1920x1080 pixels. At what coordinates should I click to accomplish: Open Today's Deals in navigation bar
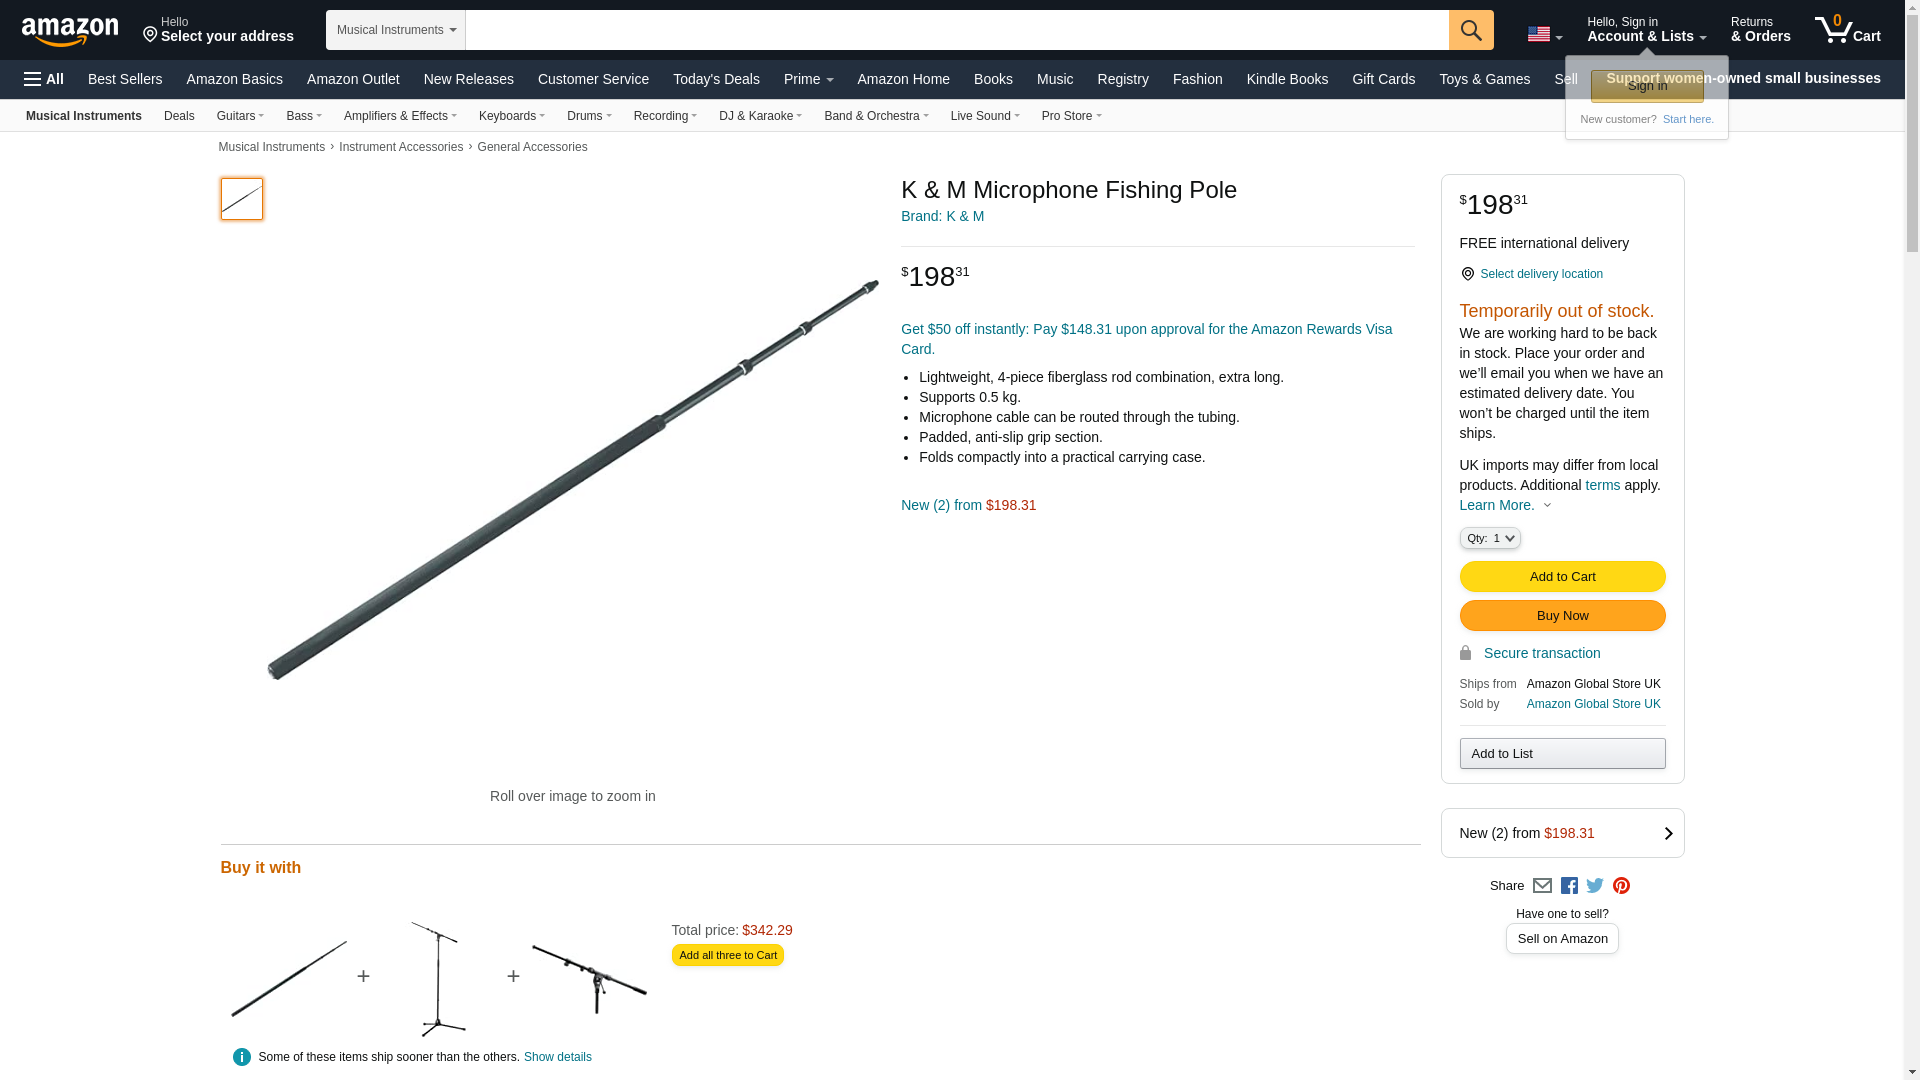click(x=716, y=79)
